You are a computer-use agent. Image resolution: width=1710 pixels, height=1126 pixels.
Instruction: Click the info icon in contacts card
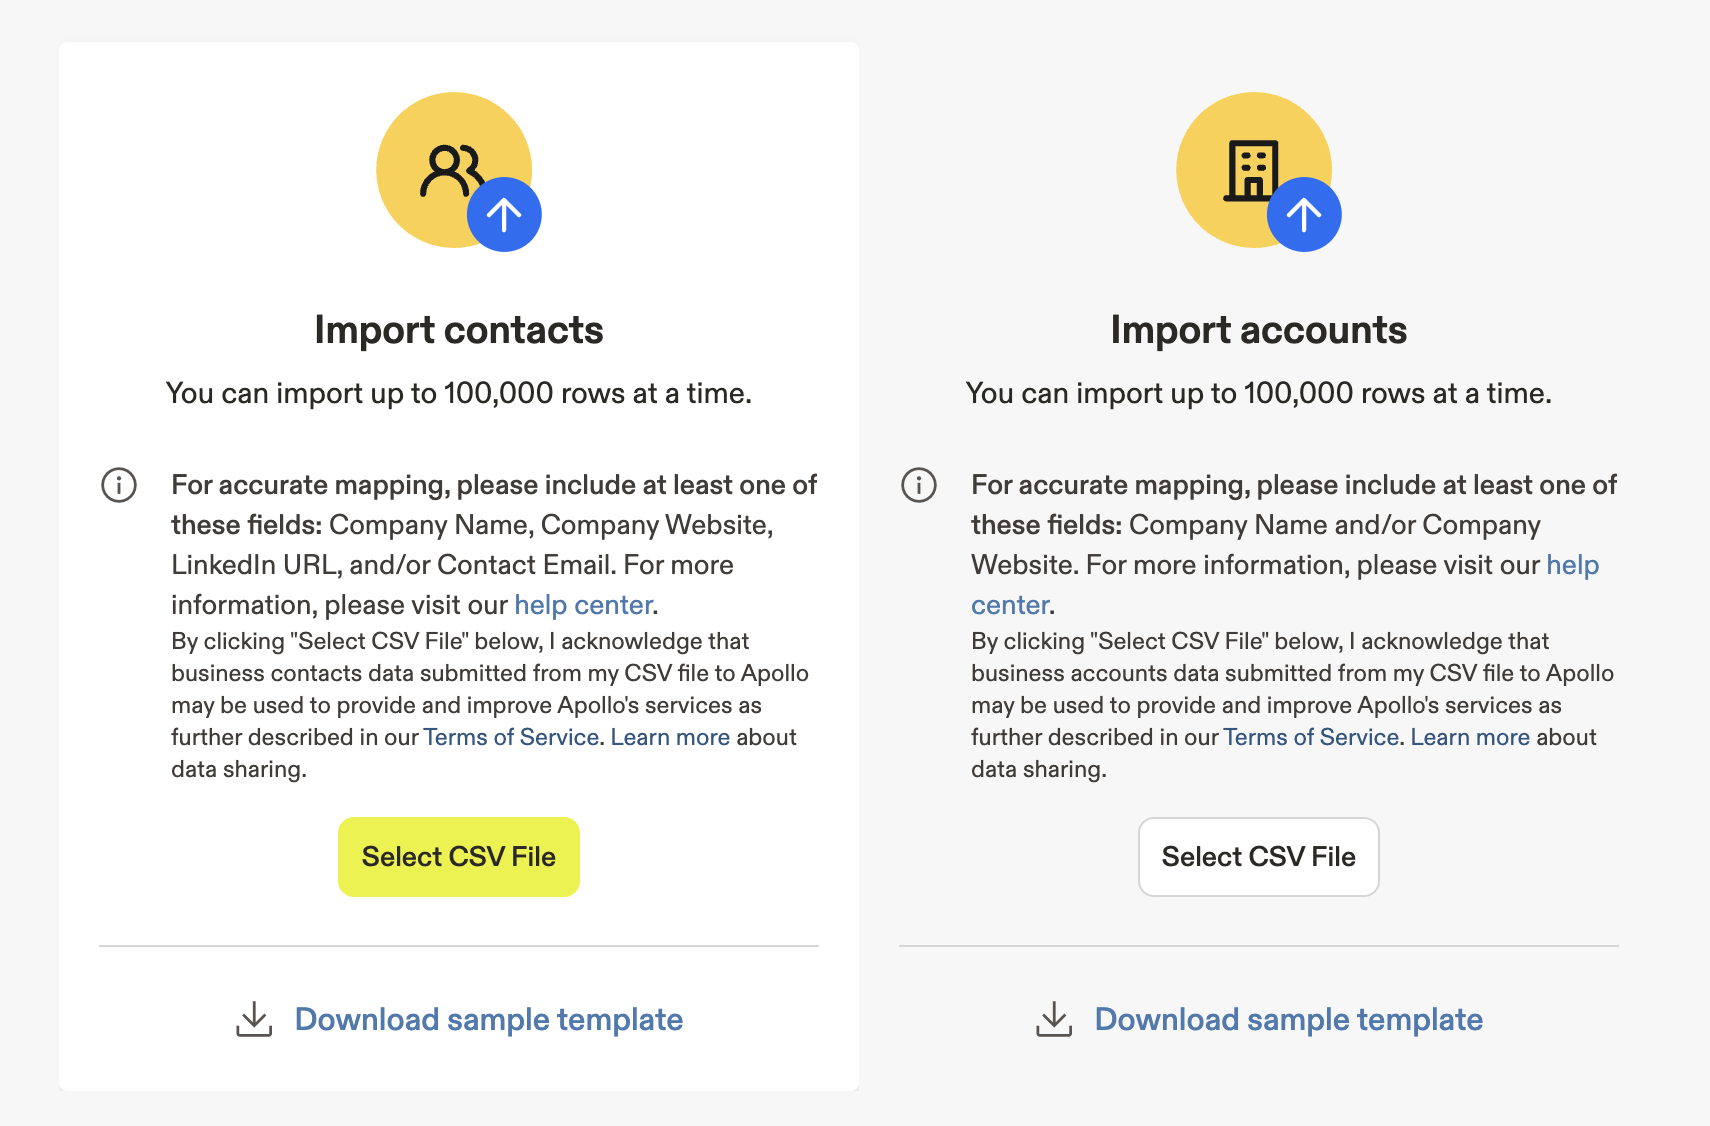119,485
